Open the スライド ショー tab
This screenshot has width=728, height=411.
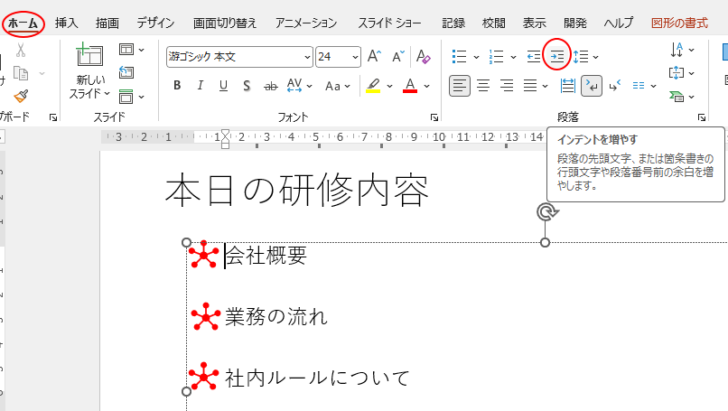tap(389, 23)
